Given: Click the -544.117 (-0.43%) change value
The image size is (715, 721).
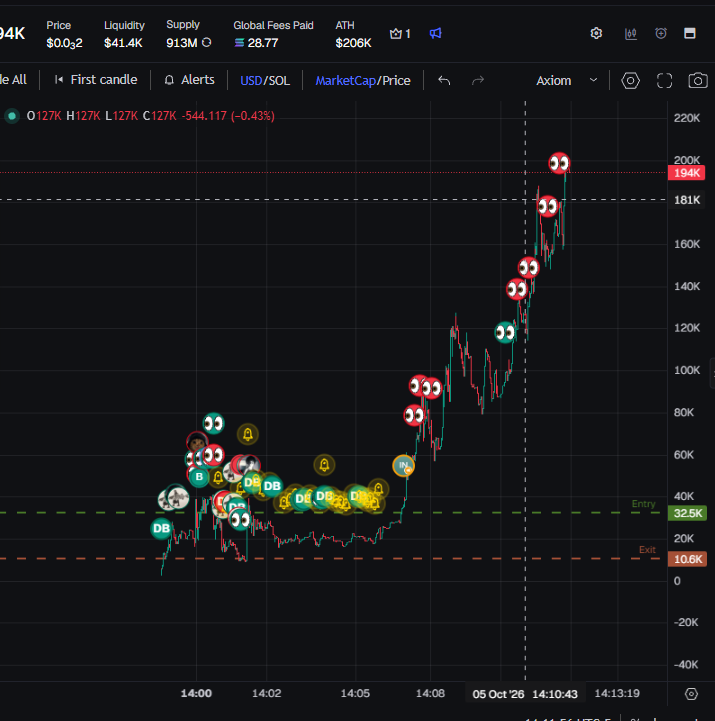Looking at the screenshot, I should (228, 116).
